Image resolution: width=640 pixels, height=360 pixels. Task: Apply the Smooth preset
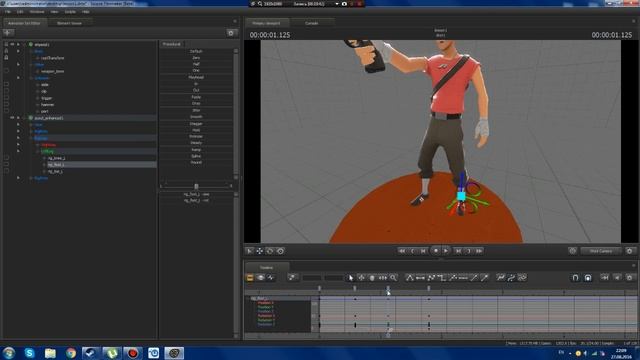click(x=196, y=117)
